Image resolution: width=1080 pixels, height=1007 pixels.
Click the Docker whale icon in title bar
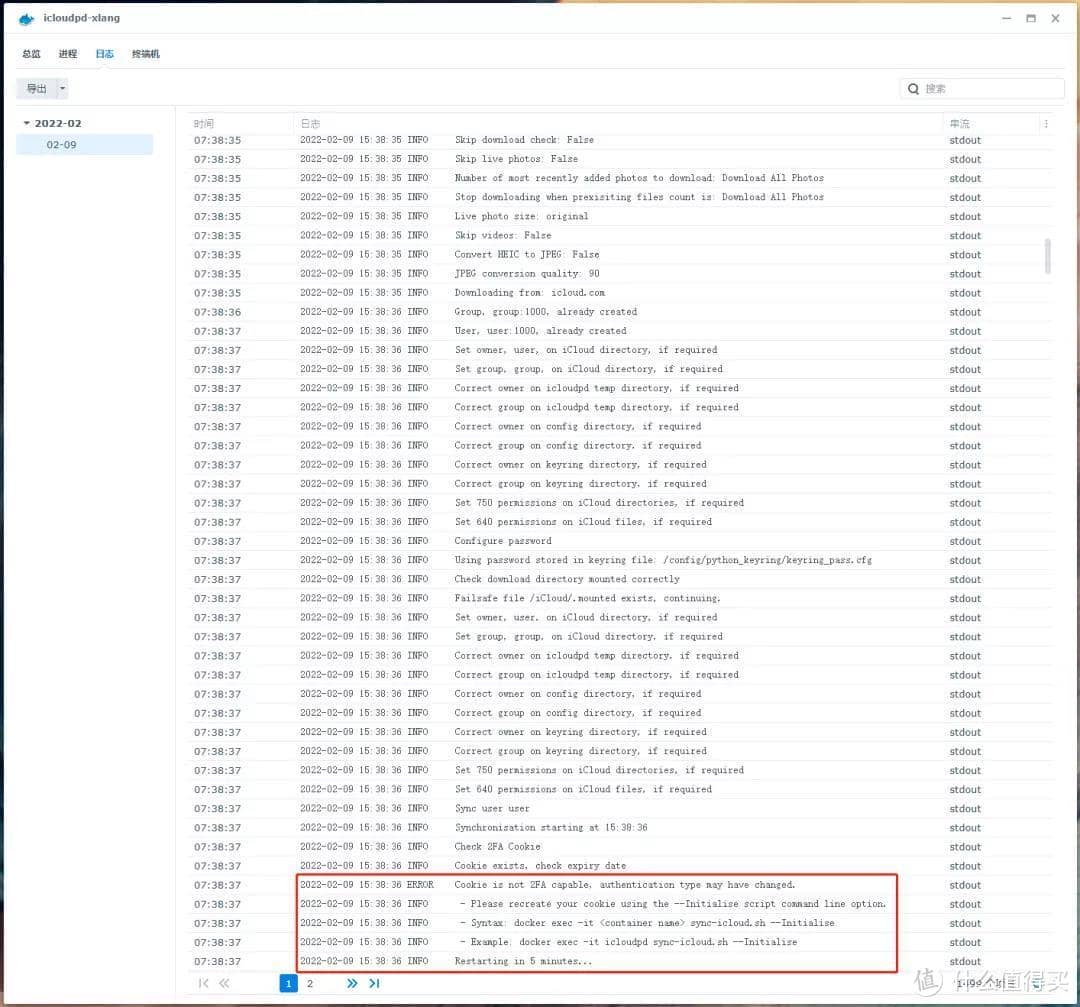pos(26,19)
